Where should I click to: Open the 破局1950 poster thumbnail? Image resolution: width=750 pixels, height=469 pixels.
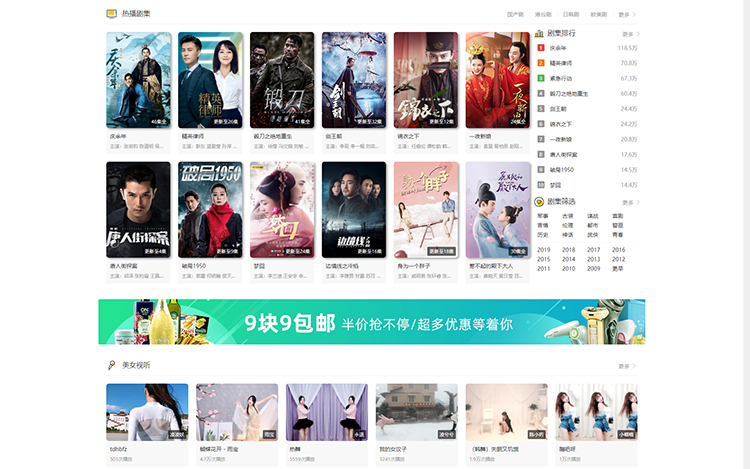tap(210, 209)
